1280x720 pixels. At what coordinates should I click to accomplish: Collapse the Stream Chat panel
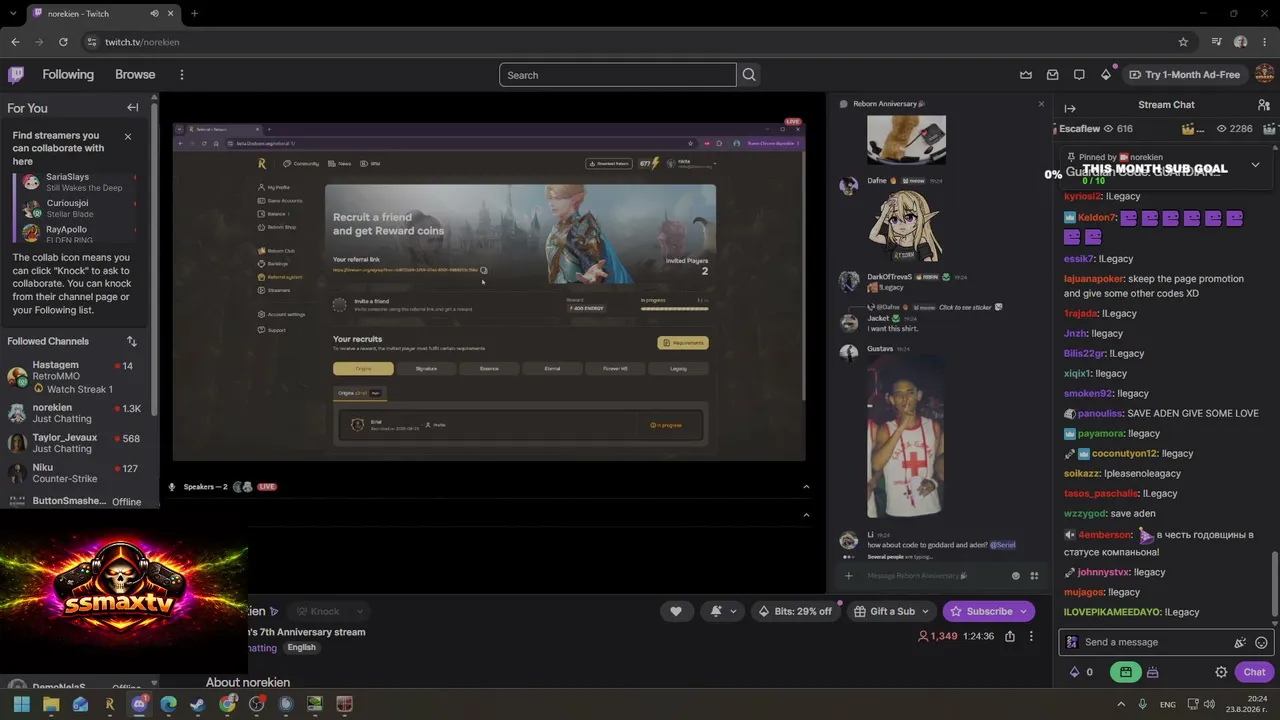pyautogui.click(x=1070, y=108)
